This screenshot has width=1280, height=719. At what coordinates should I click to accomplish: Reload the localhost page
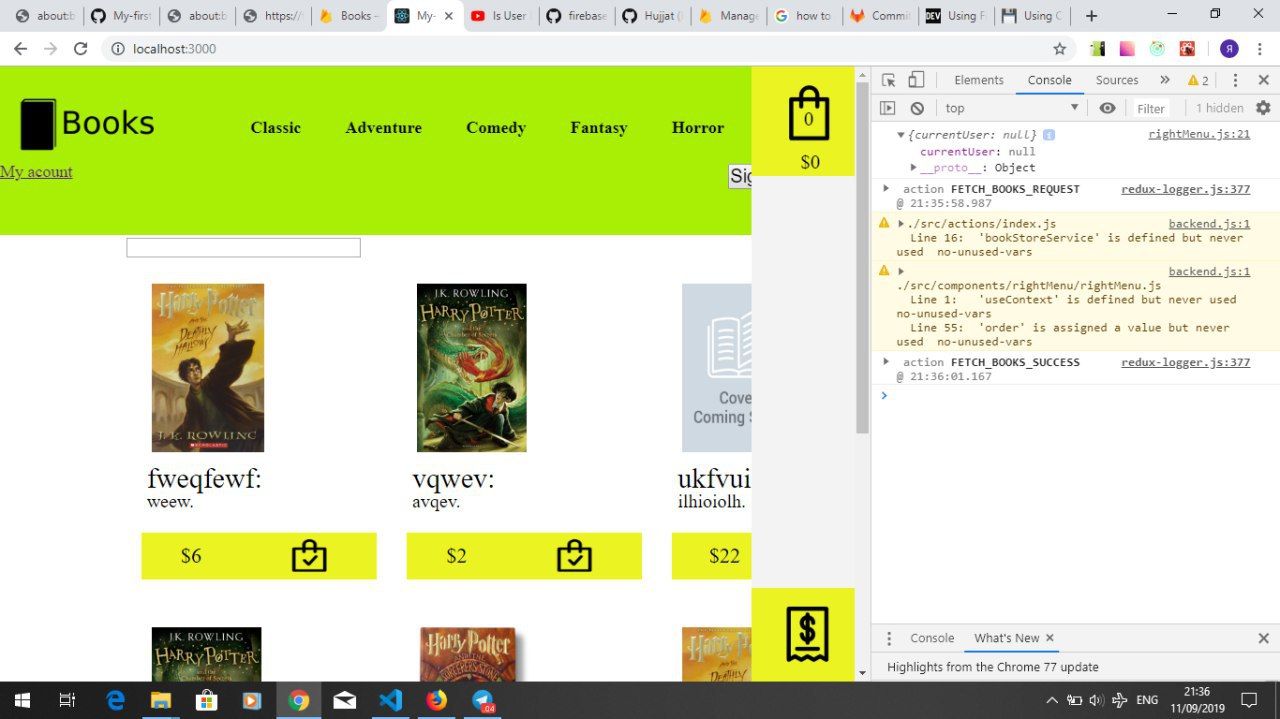coord(81,48)
